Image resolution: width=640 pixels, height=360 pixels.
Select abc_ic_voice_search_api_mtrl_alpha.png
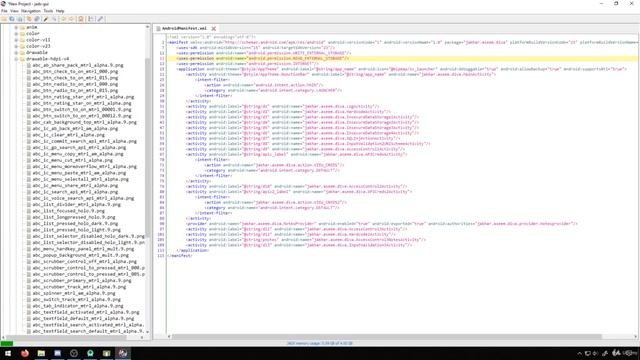point(83,198)
